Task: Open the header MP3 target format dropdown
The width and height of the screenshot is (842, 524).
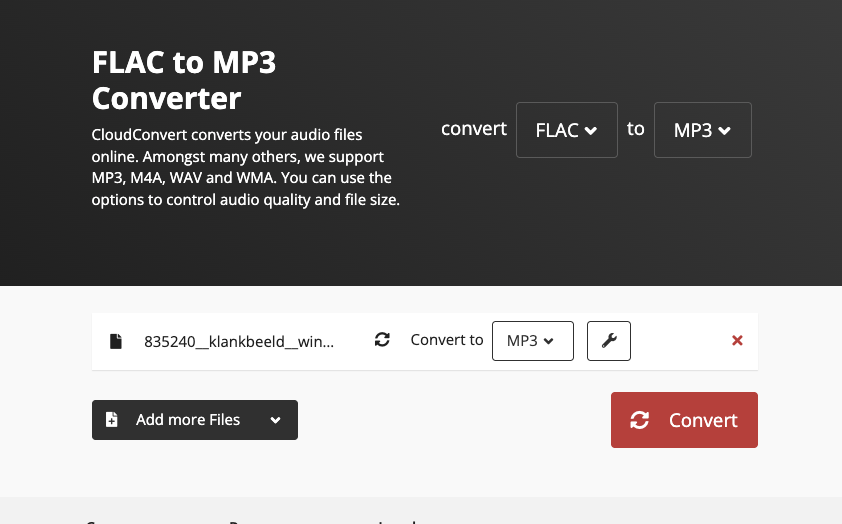Action: pos(702,130)
